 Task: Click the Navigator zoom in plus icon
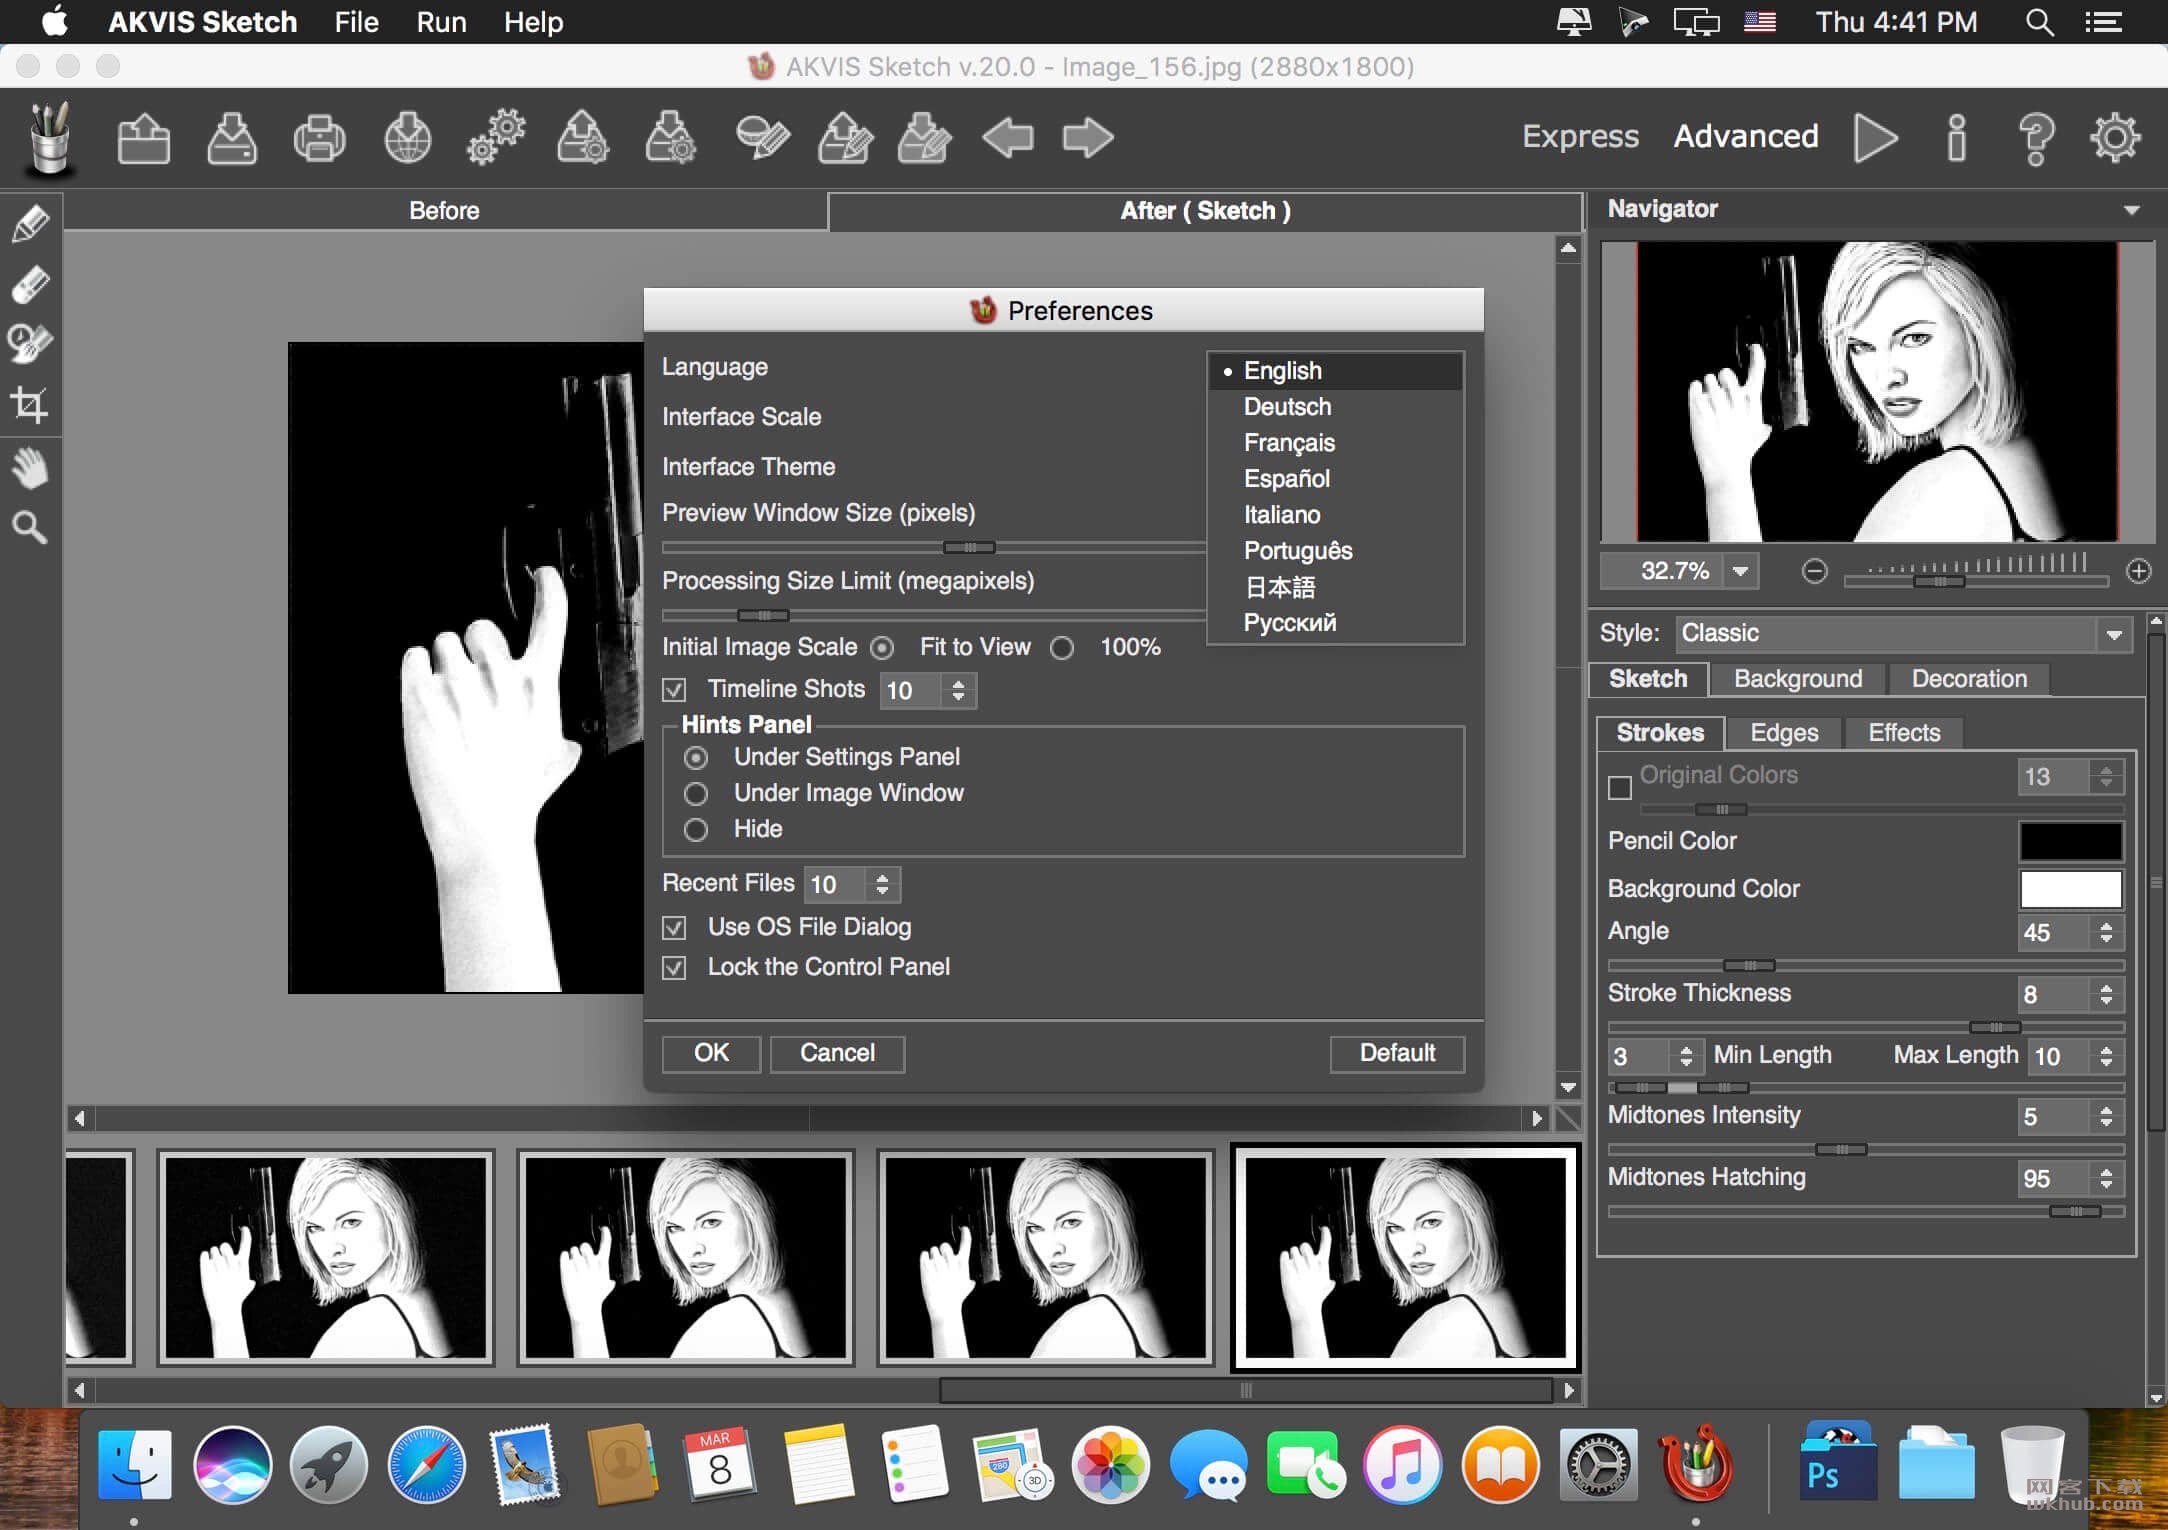click(2139, 571)
